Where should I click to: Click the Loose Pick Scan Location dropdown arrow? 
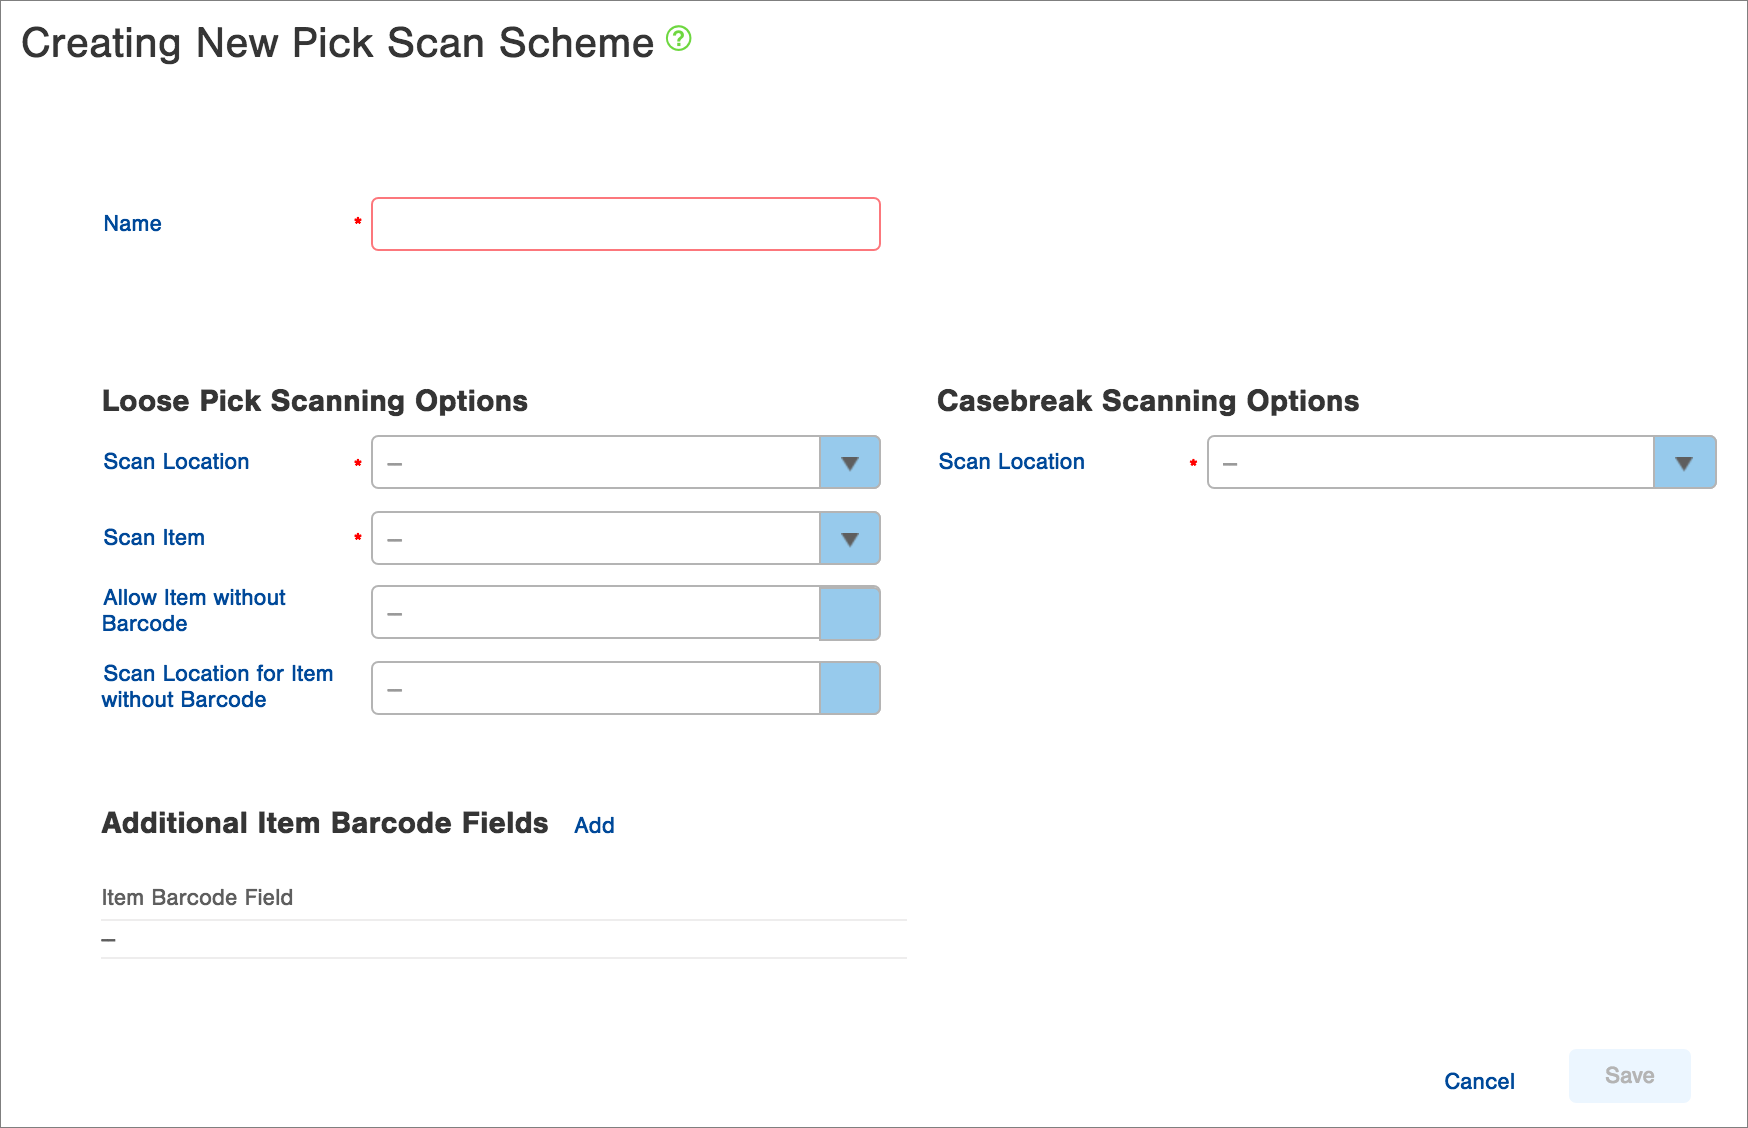point(849,462)
